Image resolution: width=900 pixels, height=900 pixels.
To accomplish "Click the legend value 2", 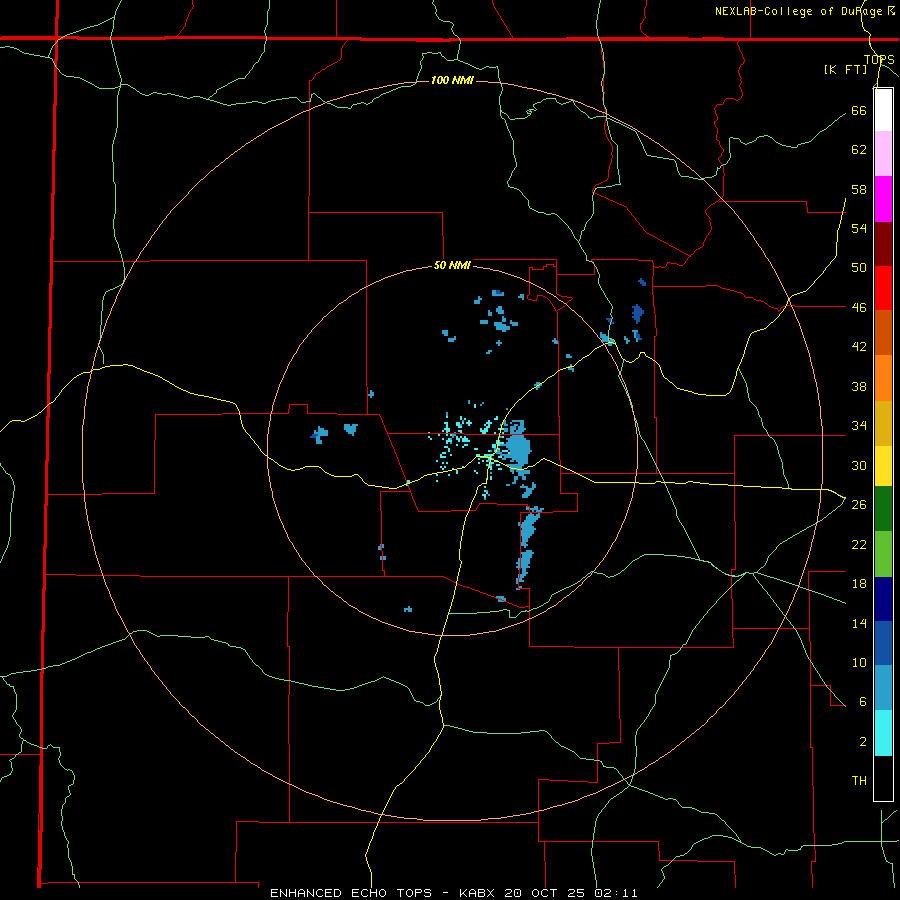I will (862, 742).
